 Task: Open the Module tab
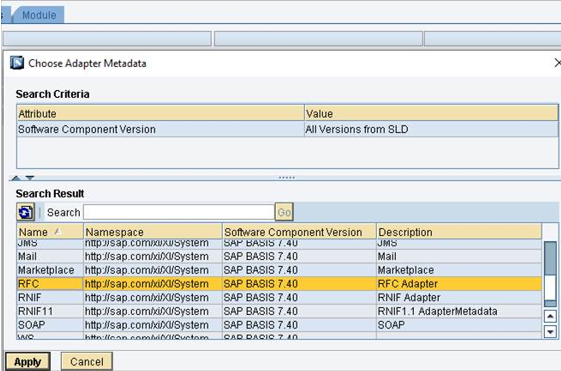(x=39, y=15)
